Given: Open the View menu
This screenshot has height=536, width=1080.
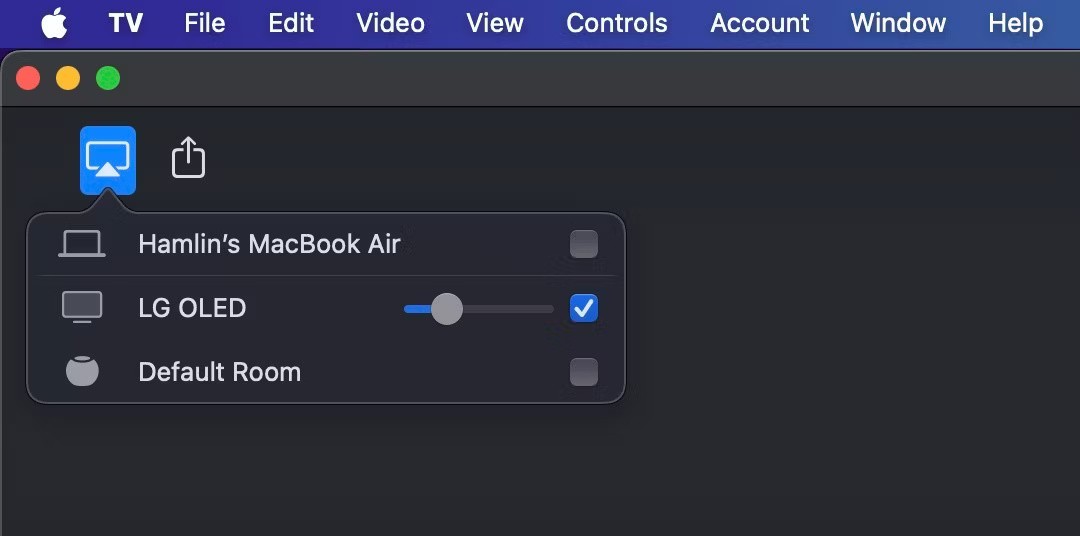Looking at the screenshot, I should (x=494, y=23).
